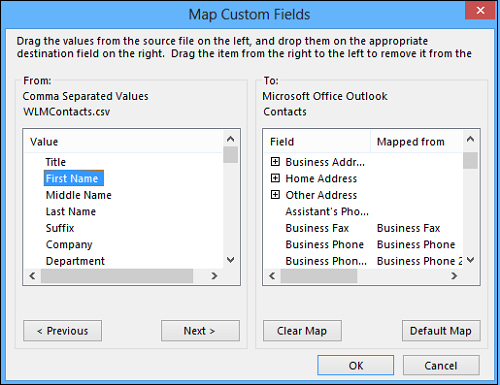Click horizontal scrollbar thumb in Field list
The height and width of the screenshot is (385, 500).
coord(319,276)
